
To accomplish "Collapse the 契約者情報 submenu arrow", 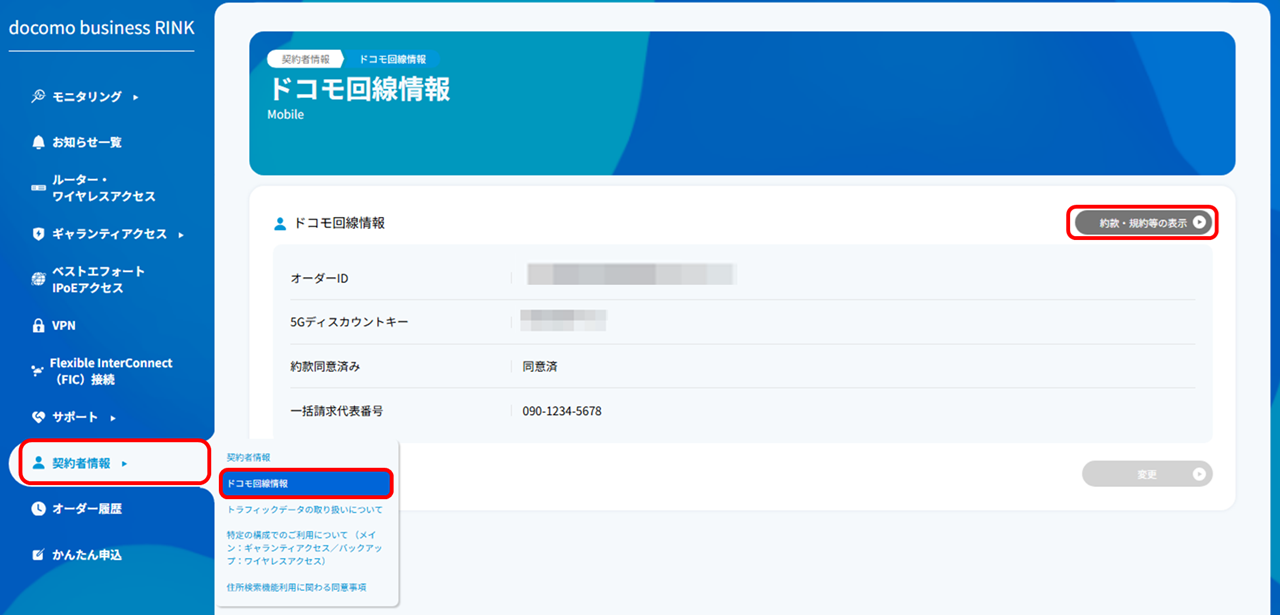I will pos(124,463).
